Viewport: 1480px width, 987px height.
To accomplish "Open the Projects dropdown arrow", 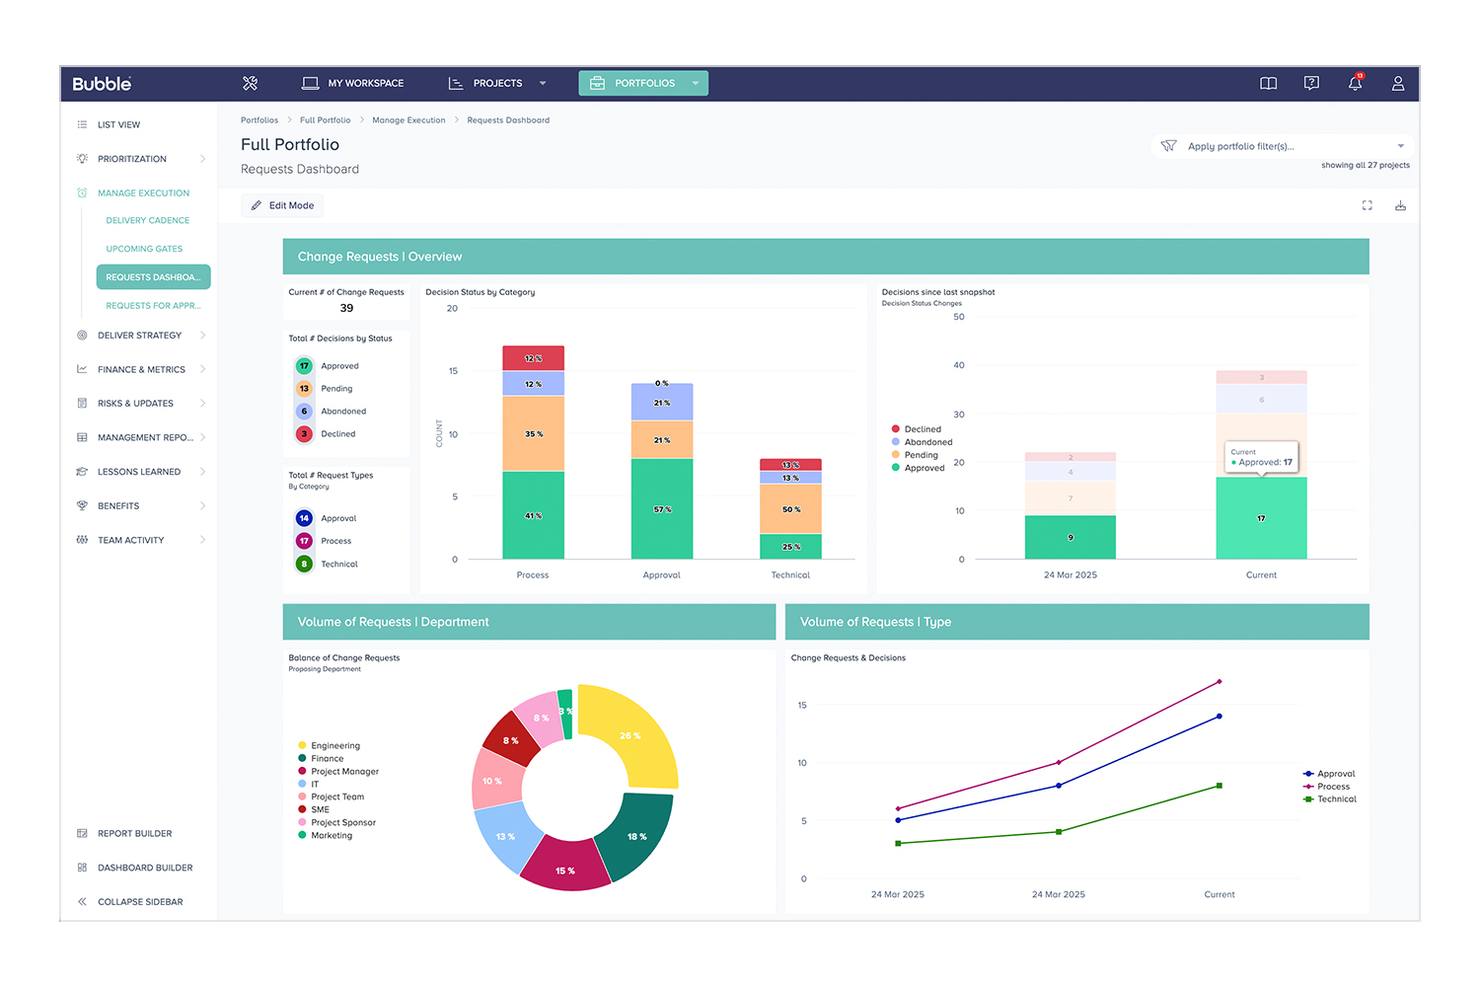I will pyautogui.click(x=543, y=83).
